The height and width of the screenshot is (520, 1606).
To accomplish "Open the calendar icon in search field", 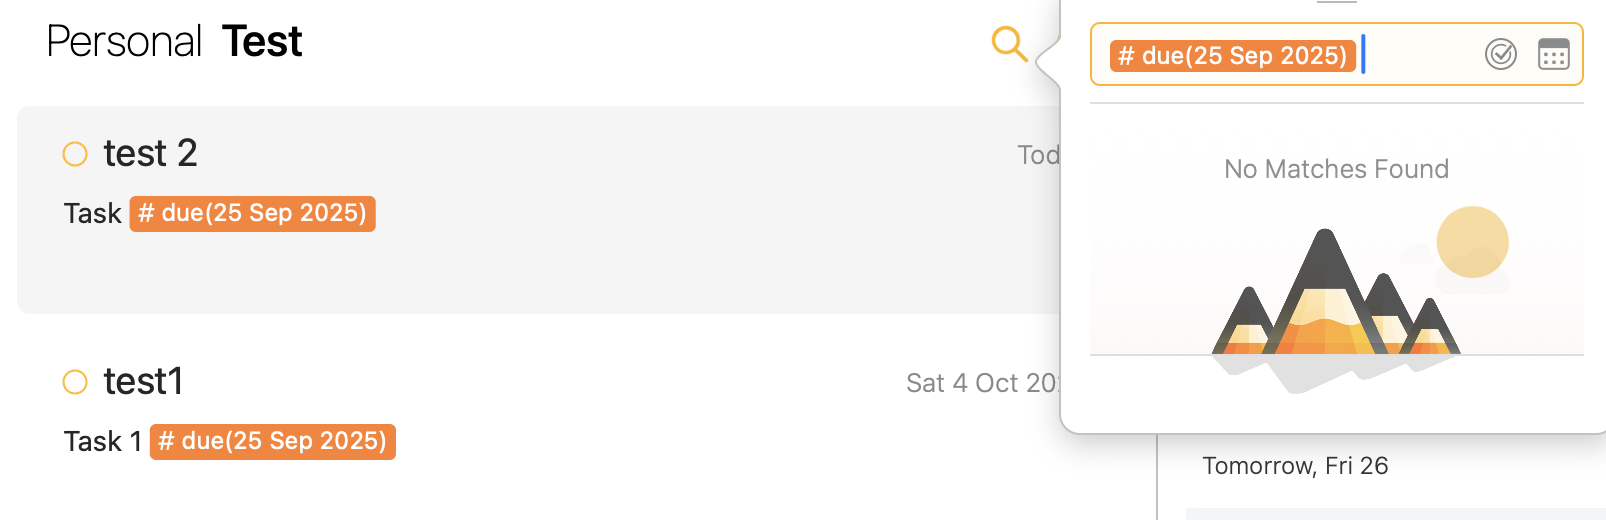I will pos(1553,54).
